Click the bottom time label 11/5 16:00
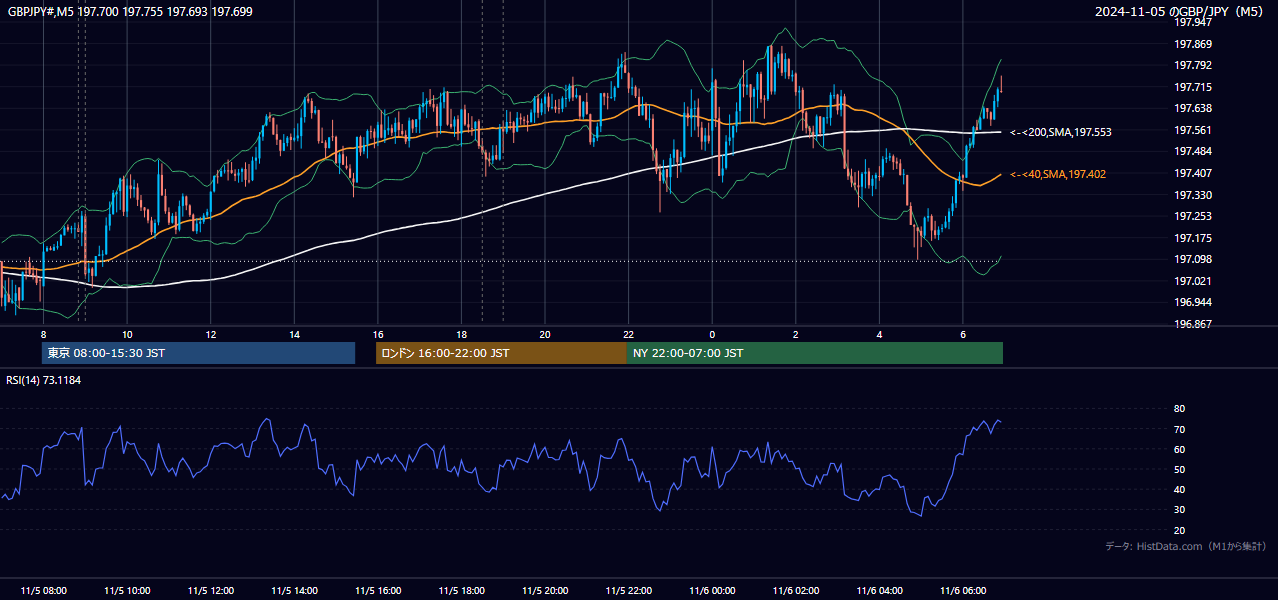Viewport: 1278px width, 600px height. click(377, 590)
